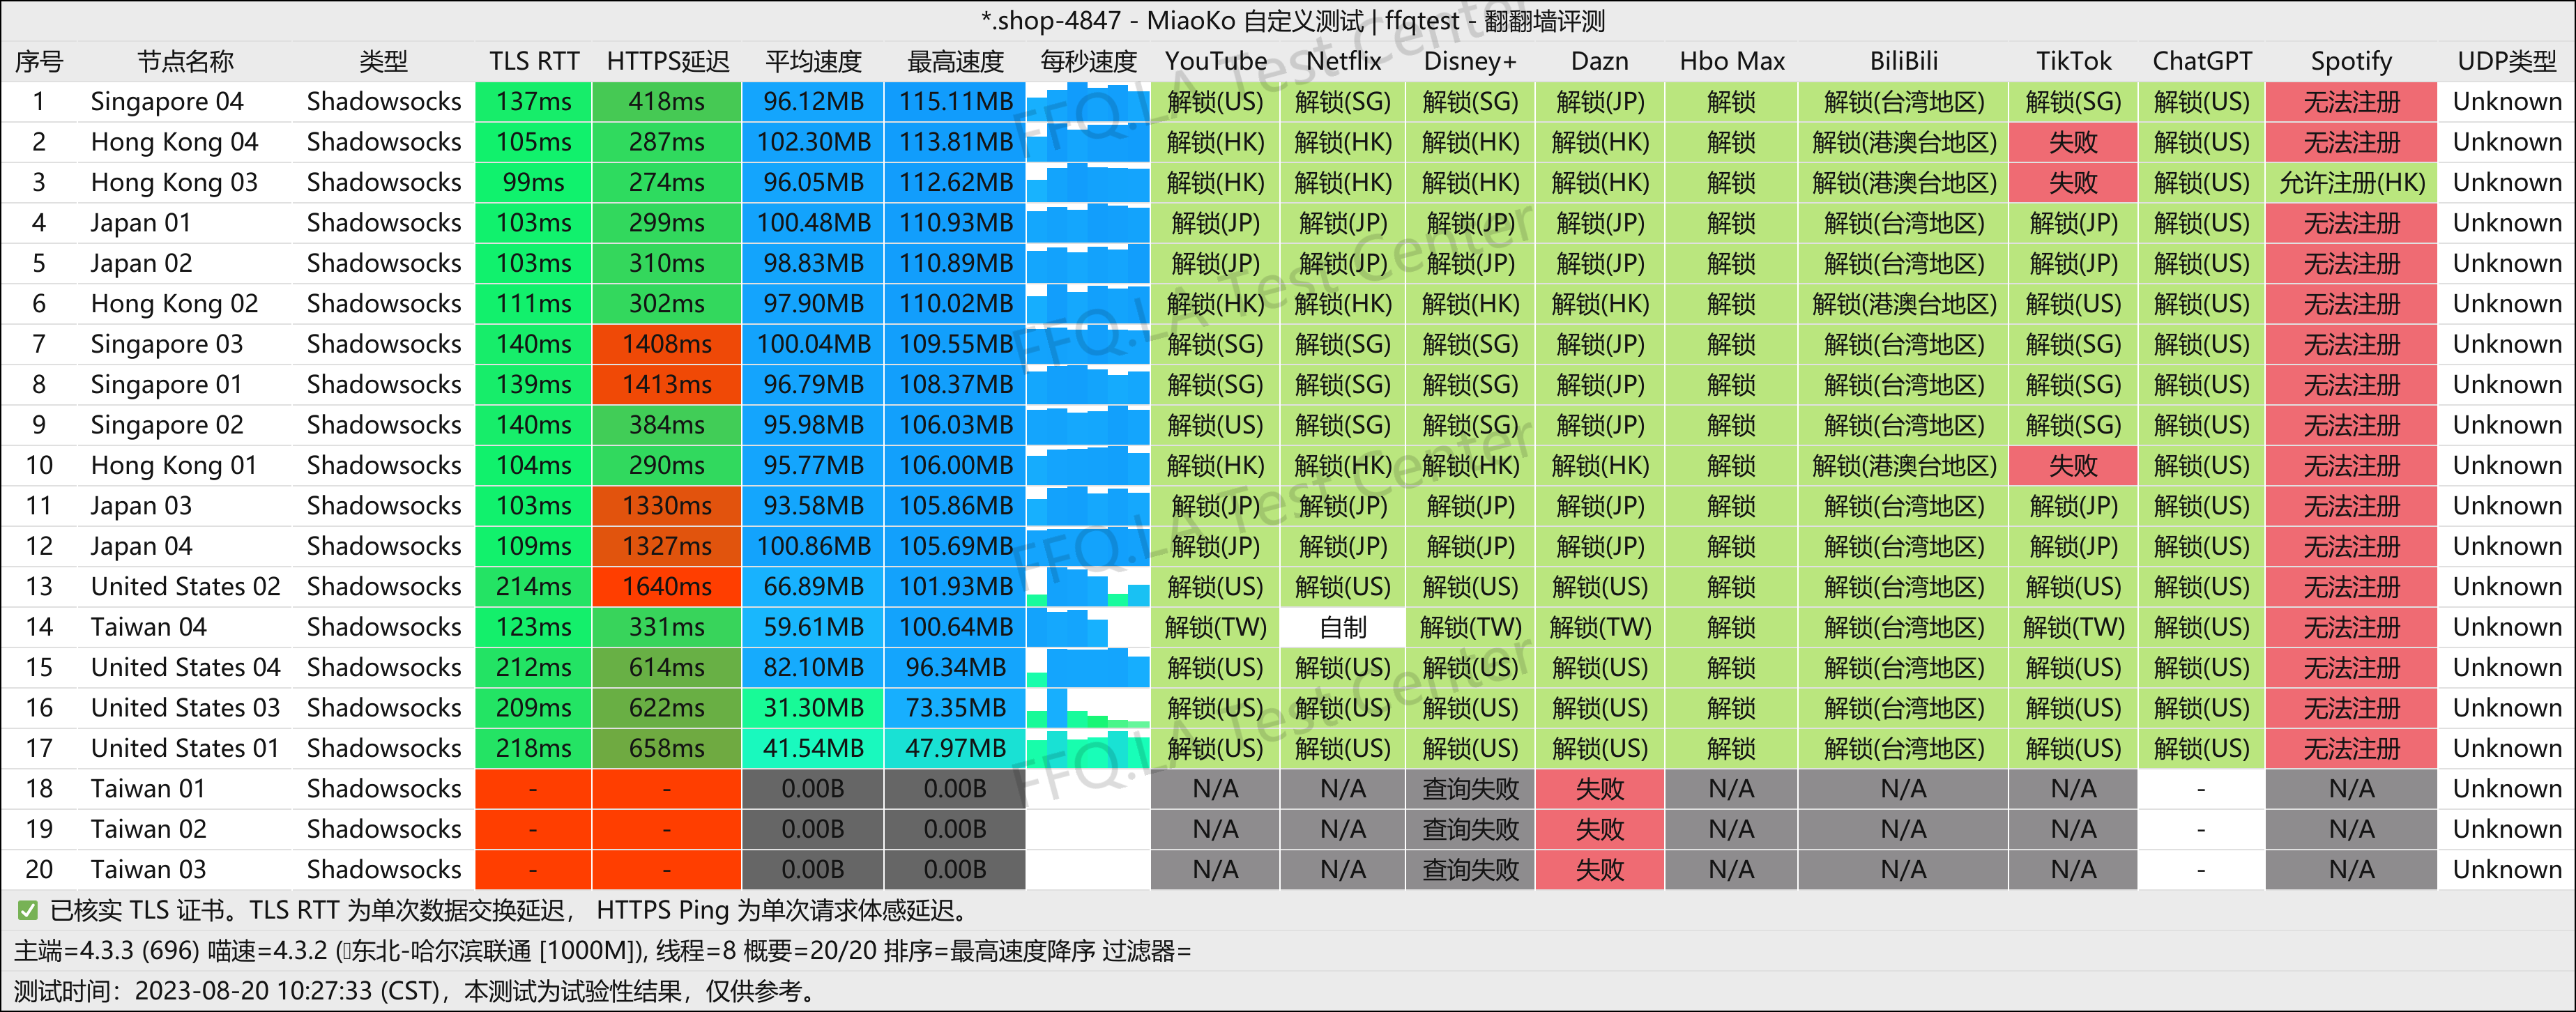Viewport: 2576px width, 1012px height.
Task: Click the 1408ms HTTPS latency cell
Action: pos(667,344)
